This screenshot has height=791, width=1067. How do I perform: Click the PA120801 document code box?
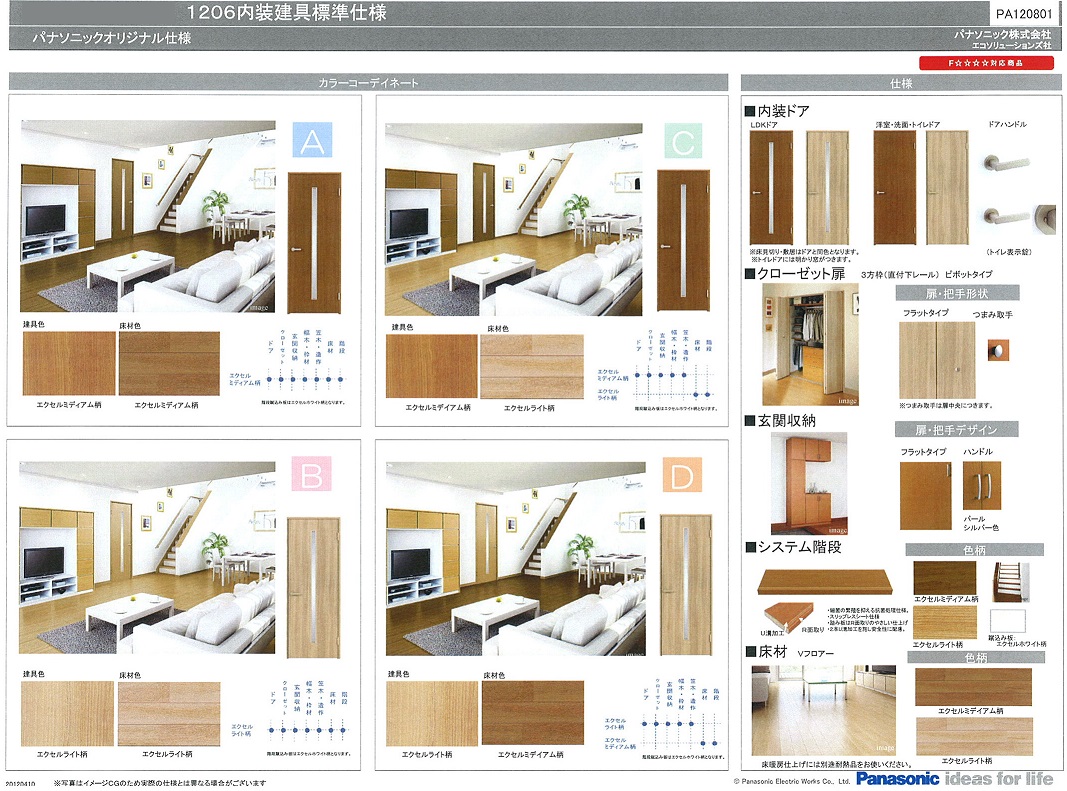[1024, 14]
